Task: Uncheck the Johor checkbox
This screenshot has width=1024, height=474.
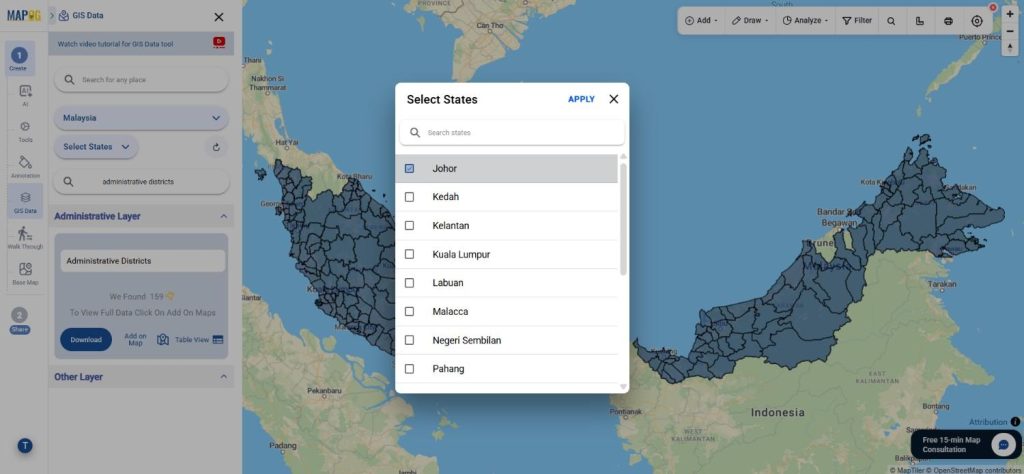Action: coord(409,168)
